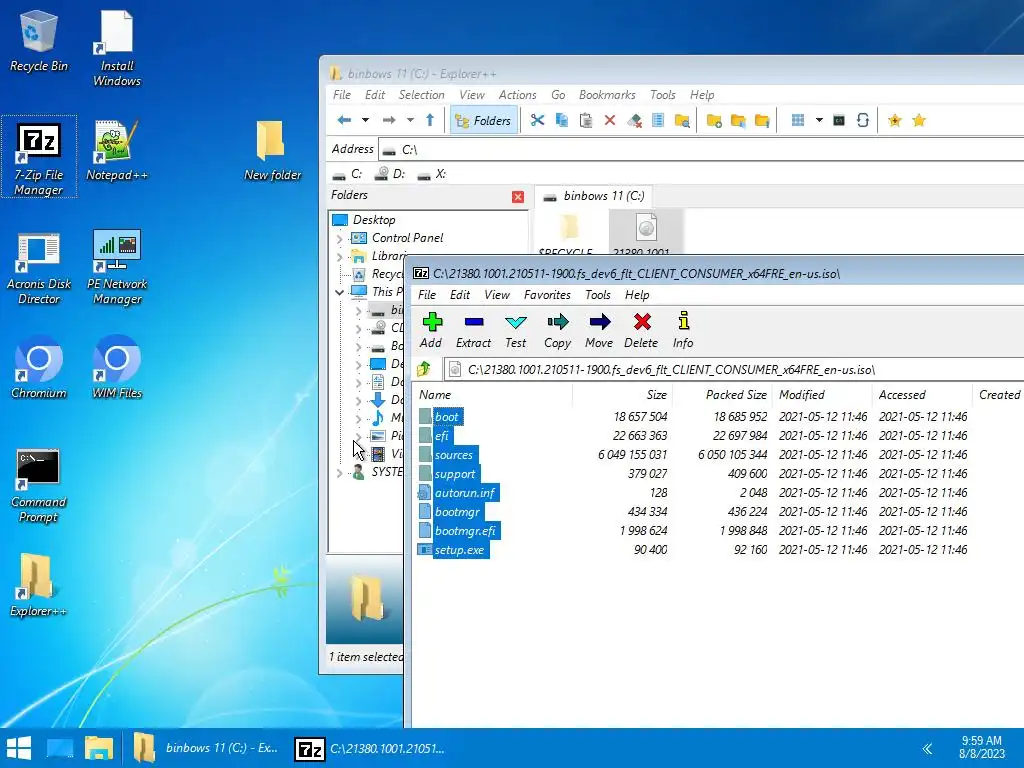This screenshot has height=768, width=1024.
Task: Click Forward arrow in Explorer++ toolbar
Action: [x=389, y=120]
